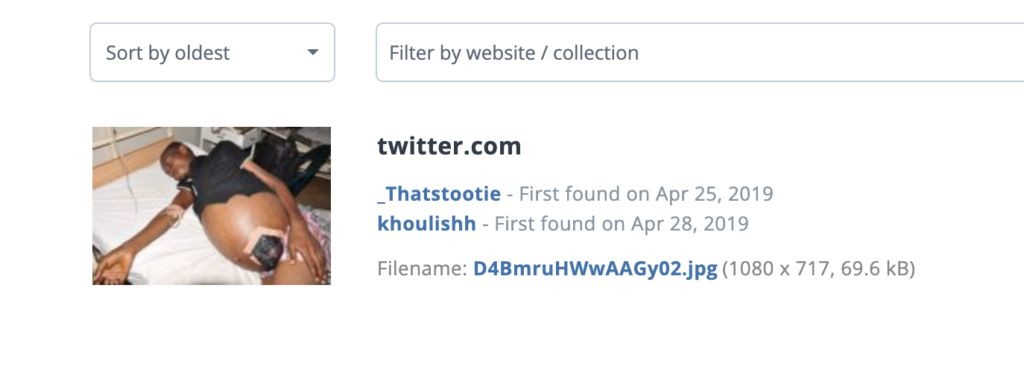Click the "First found on Apr 25, 2019" text
The image size is (1024, 388).
pos(646,194)
